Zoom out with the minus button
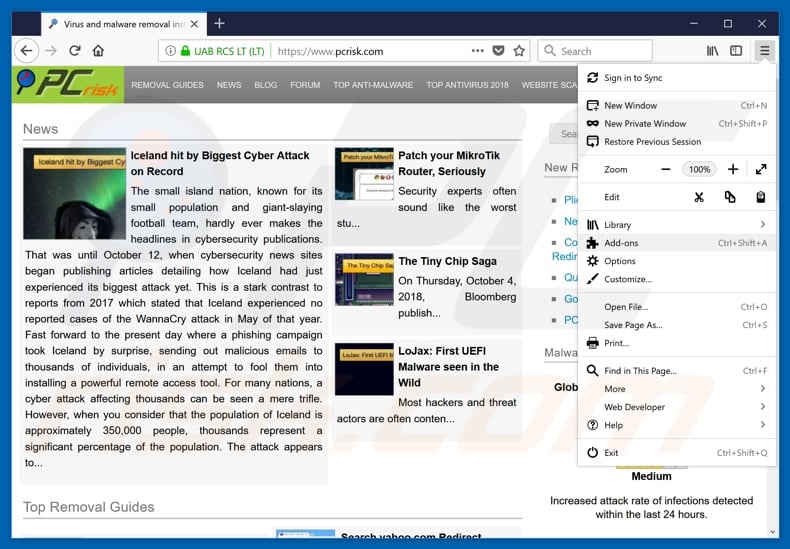Screen dimensions: 790x549 [x=667, y=170]
